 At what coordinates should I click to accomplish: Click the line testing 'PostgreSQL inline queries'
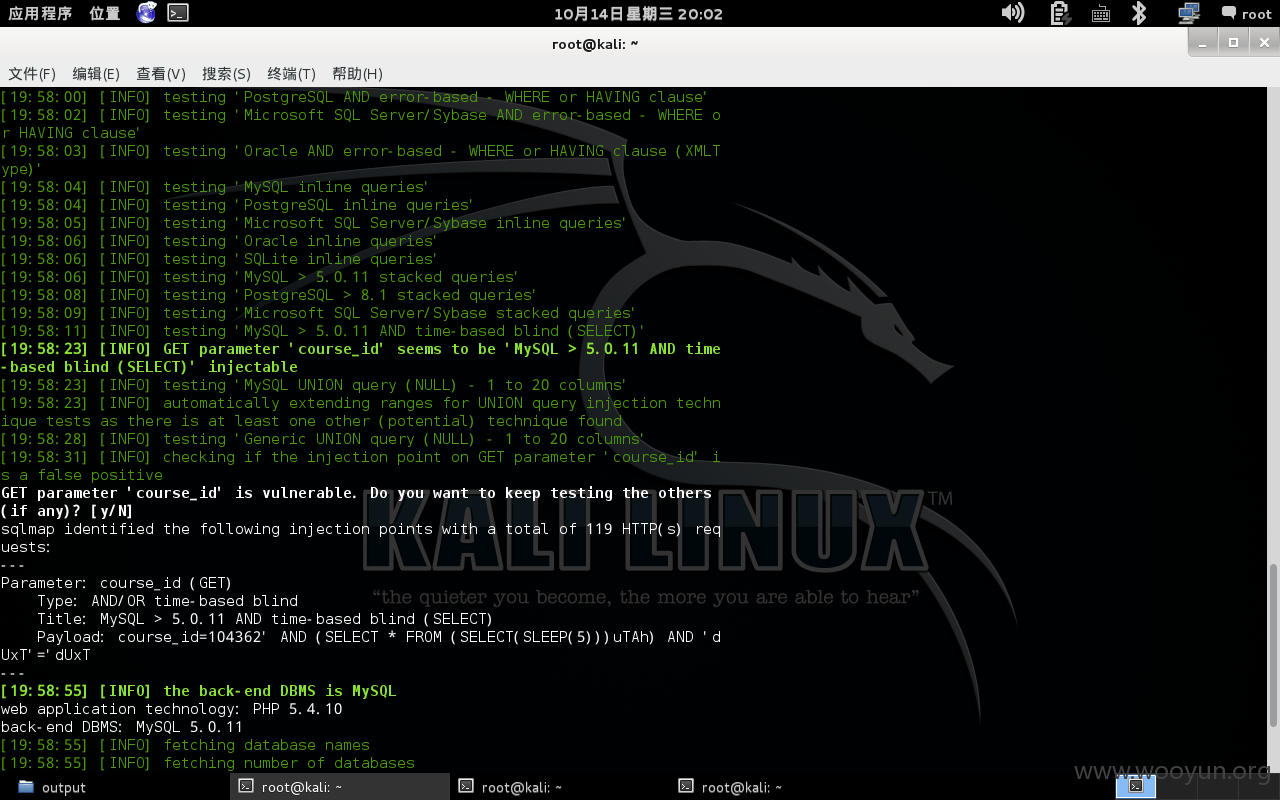(x=237, y=205)
